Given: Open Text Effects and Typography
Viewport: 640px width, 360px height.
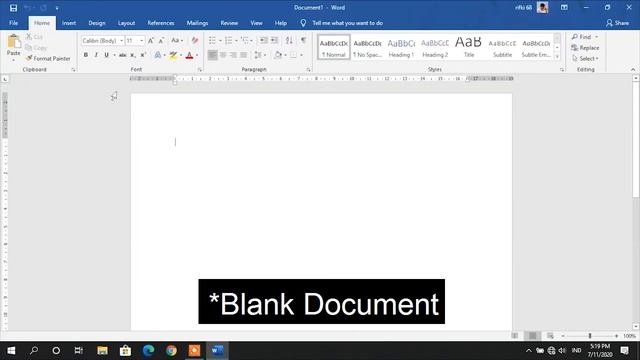Looking at the screenshot, I should pyautogui.click(x=158, y=55).
